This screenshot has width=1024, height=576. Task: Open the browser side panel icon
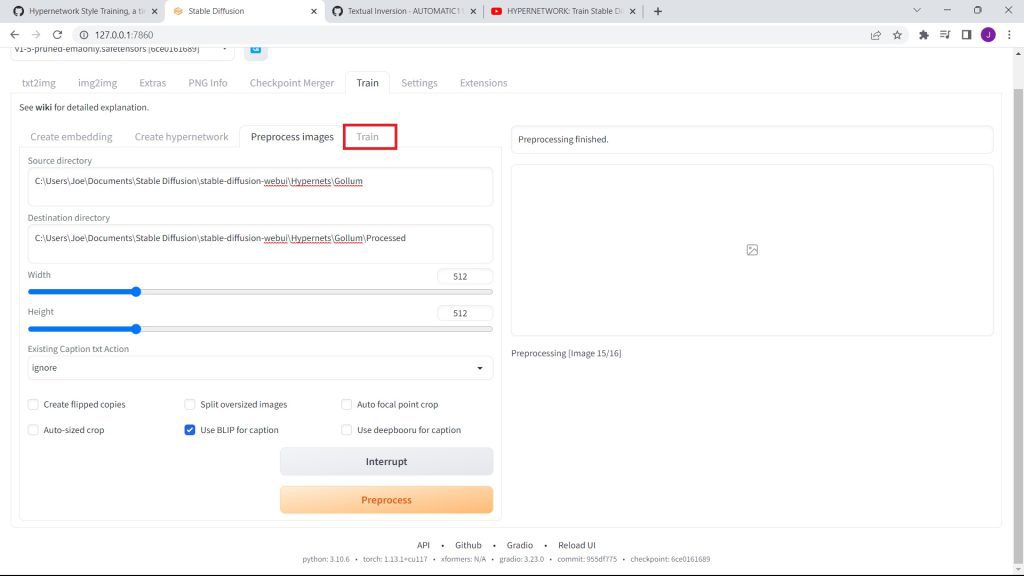pyautogui.click(x=966, y=34)
